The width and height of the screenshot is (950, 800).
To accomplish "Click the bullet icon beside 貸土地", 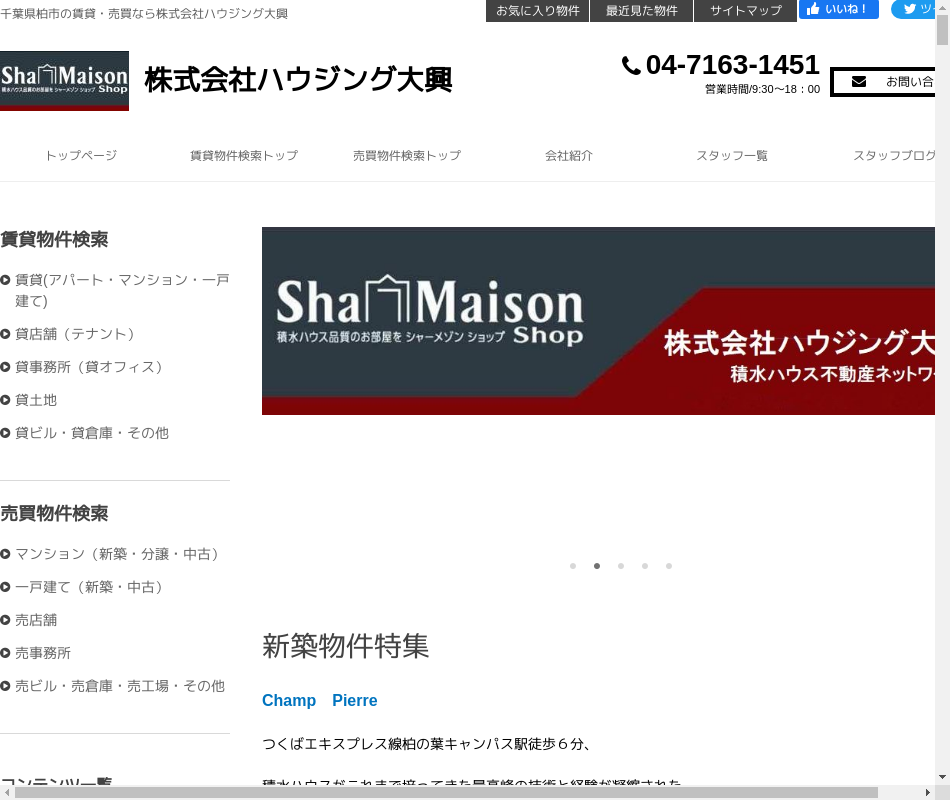I will pos(6,400).
